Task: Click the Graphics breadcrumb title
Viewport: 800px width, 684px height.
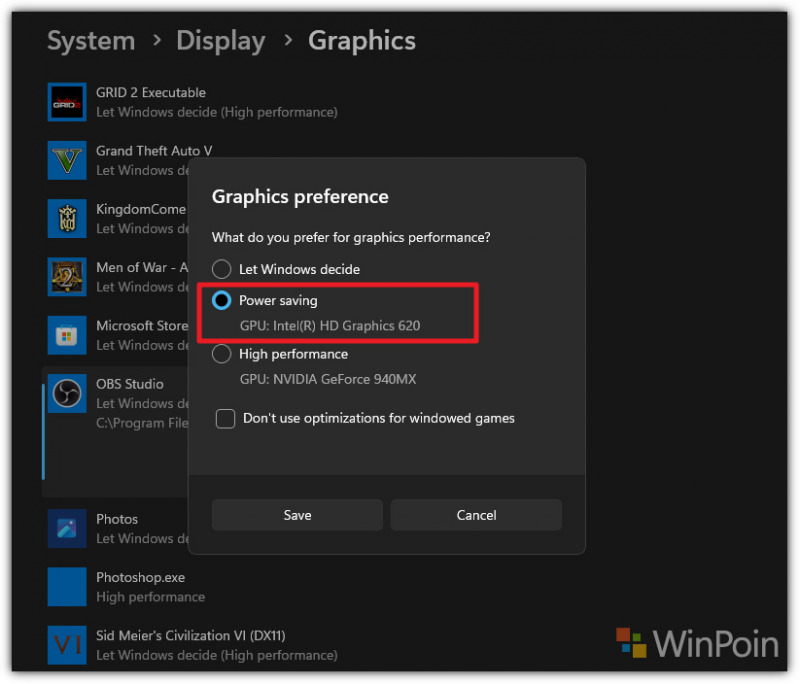Action: 362,41
